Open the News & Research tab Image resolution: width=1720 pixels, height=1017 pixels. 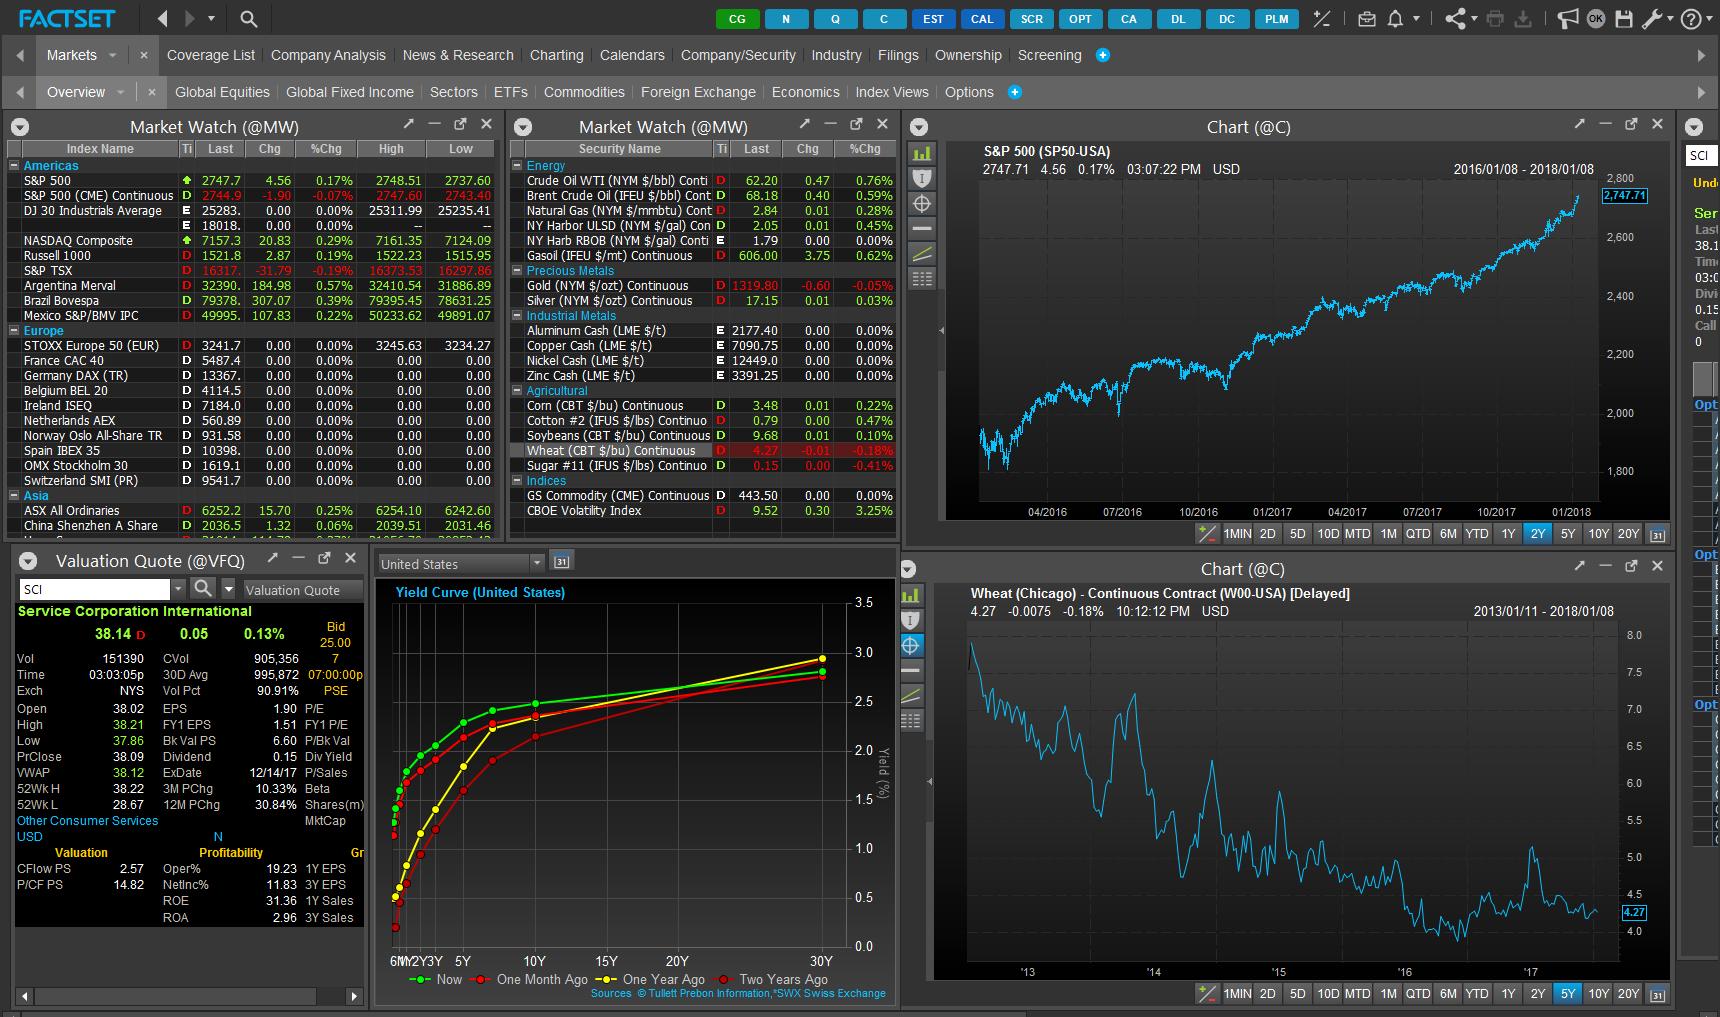tap(458, 55)
